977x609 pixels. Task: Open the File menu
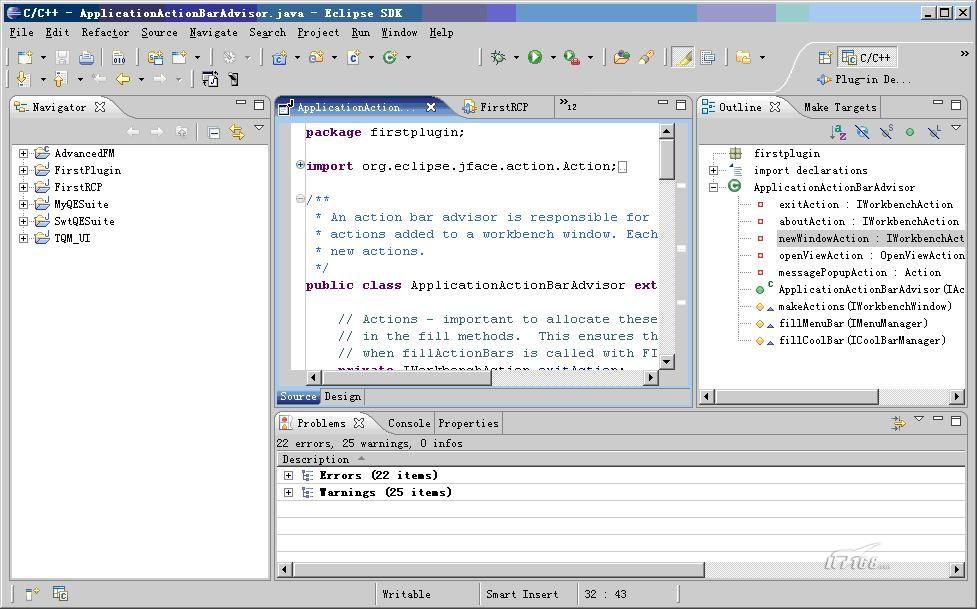(21, 32)
